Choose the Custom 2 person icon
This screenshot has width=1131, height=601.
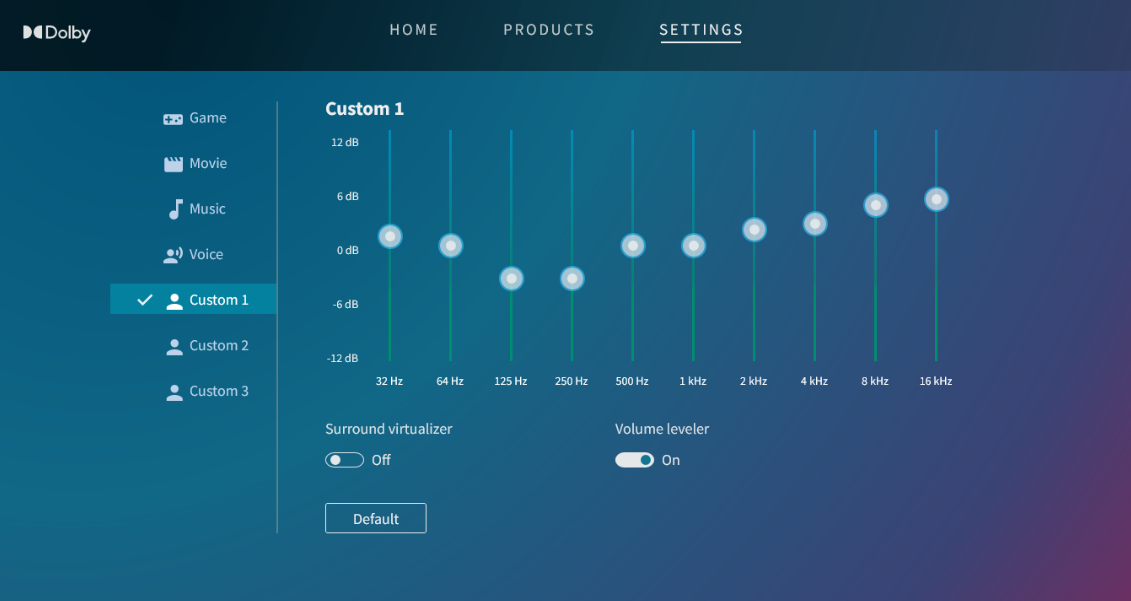coord(174,347)
